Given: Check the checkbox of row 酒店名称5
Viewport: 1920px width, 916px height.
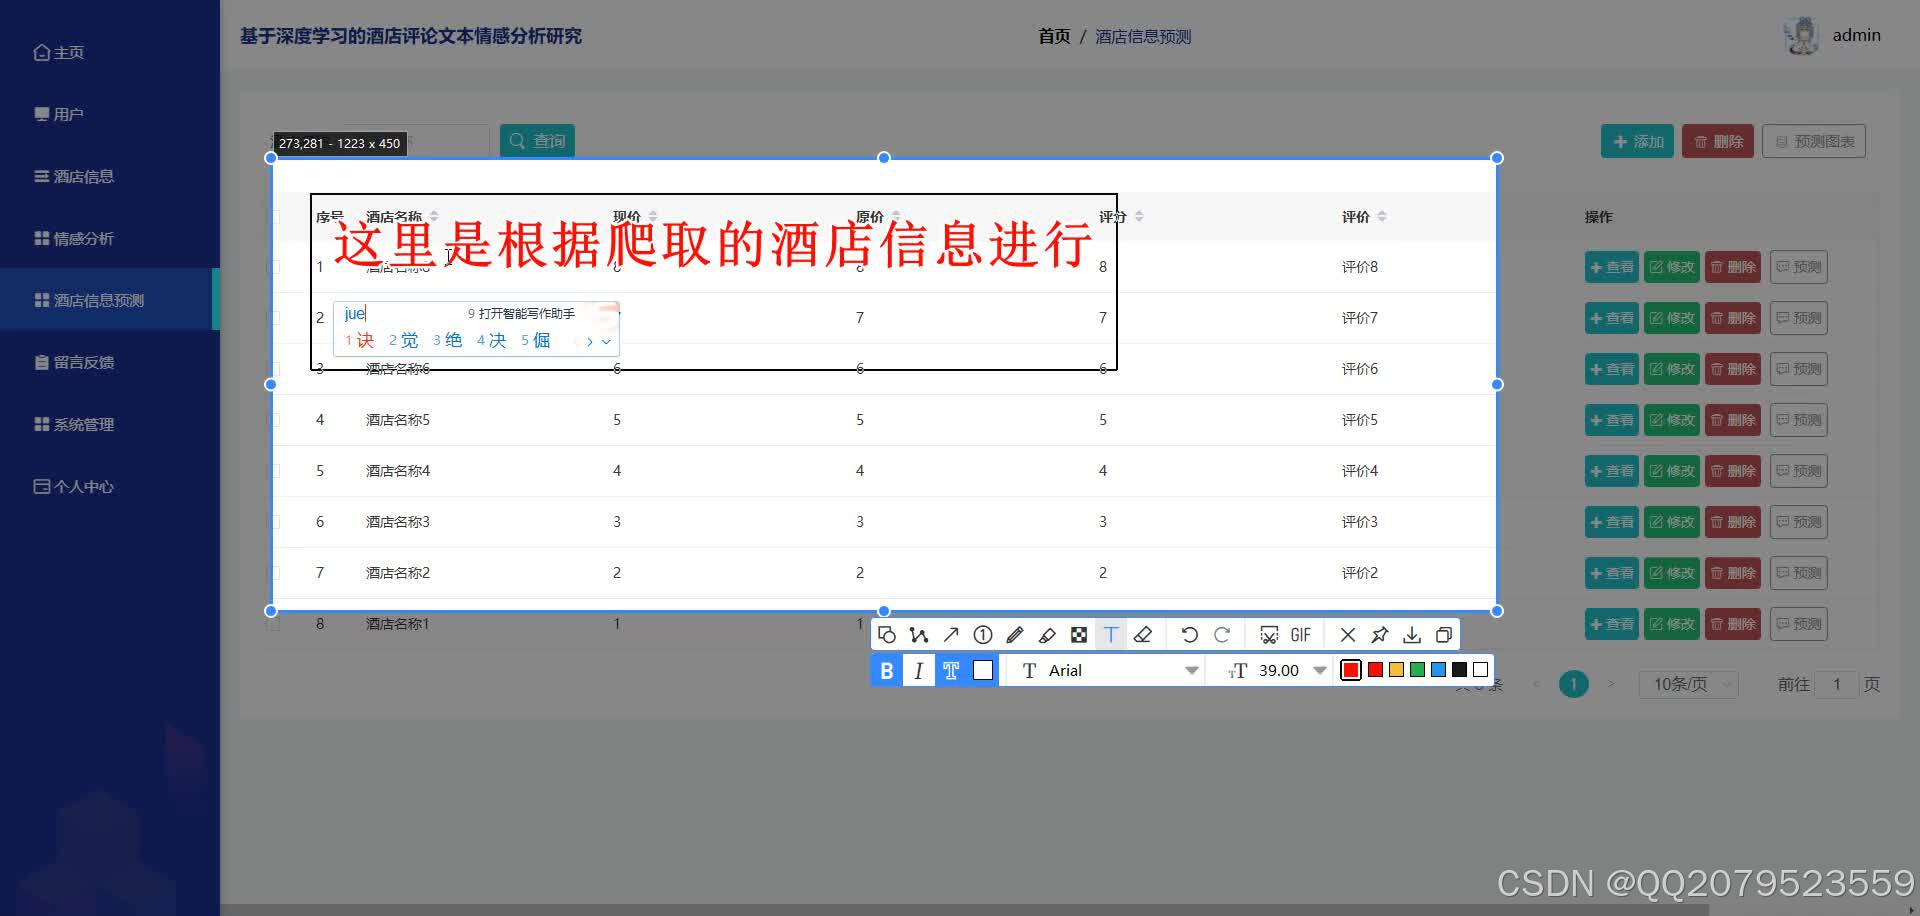Looking at the screenshot, I should point(276,420).
